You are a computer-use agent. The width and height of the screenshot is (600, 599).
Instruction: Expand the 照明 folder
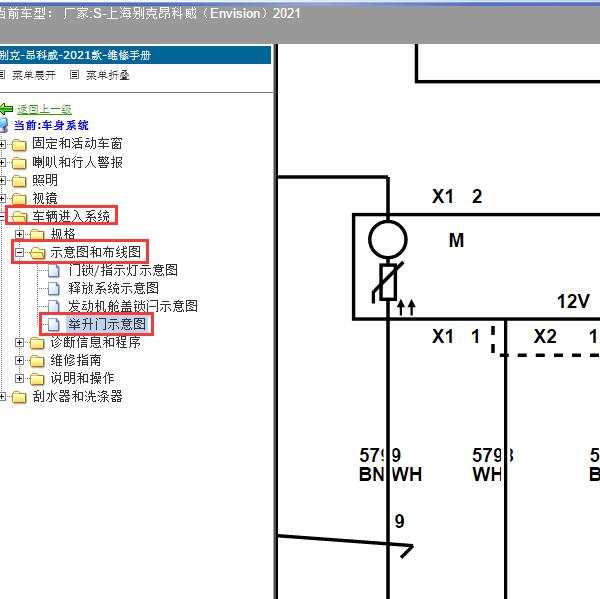click(2, 180)
